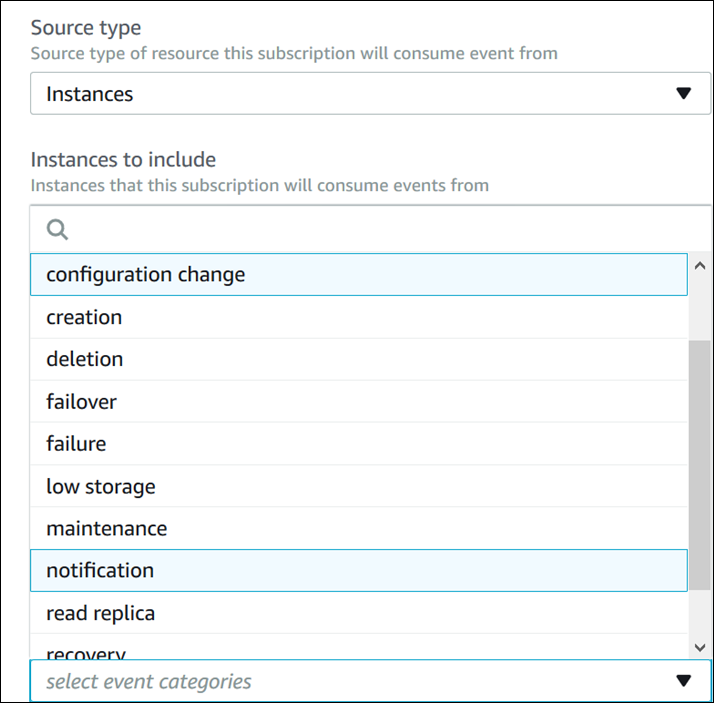Click the scrollbar track above the thumb
The image size is (714, 703).
point(700,305)
